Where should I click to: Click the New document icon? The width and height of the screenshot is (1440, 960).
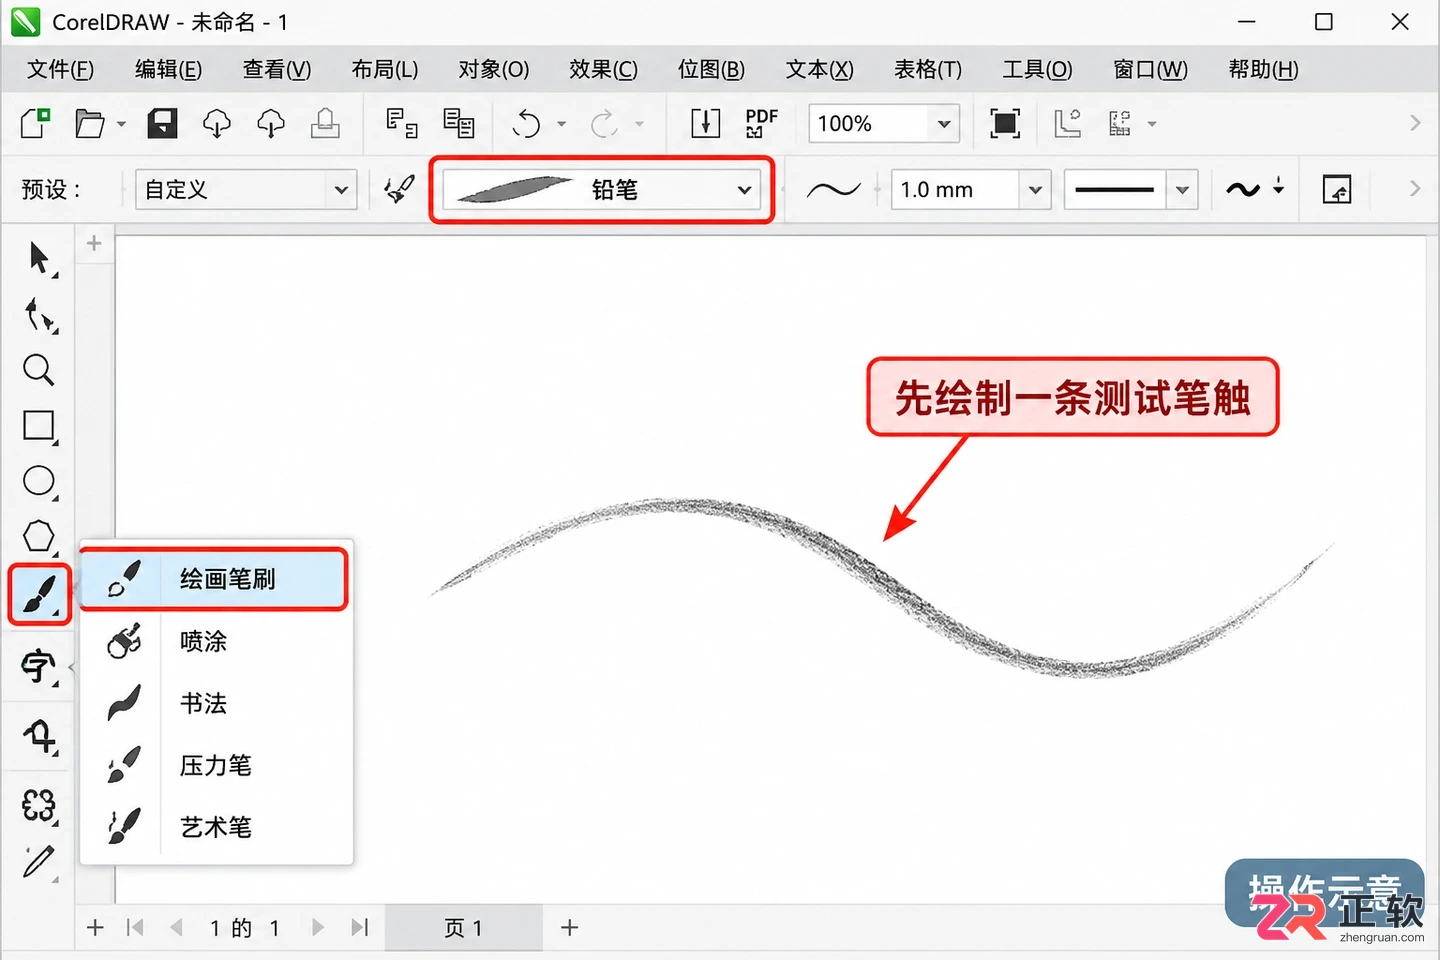click(35, 123)
